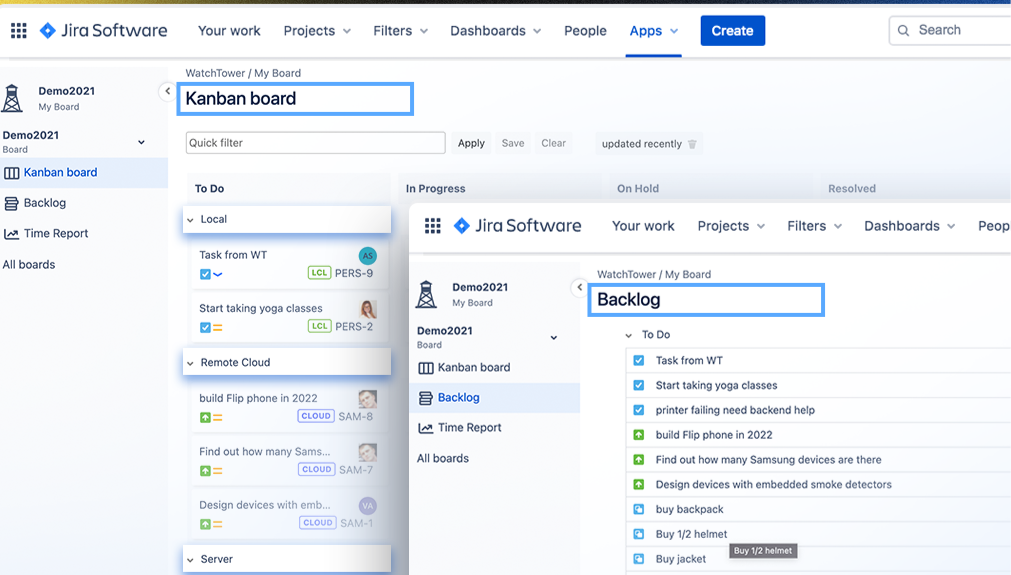Viewport: 1011px width, 575px height.
Task: Click assignee avatar on the SAM-7 card
Action: pos(368,453)
